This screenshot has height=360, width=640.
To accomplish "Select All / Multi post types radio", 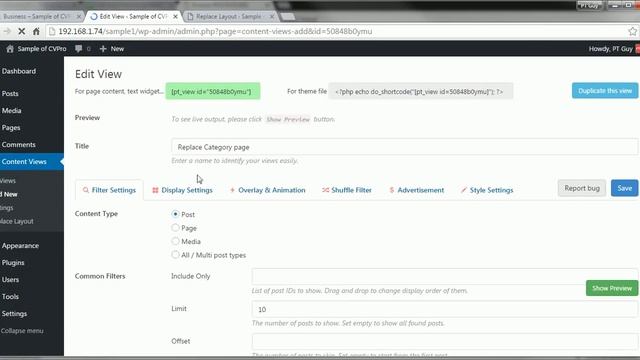I will click(175, 255).
